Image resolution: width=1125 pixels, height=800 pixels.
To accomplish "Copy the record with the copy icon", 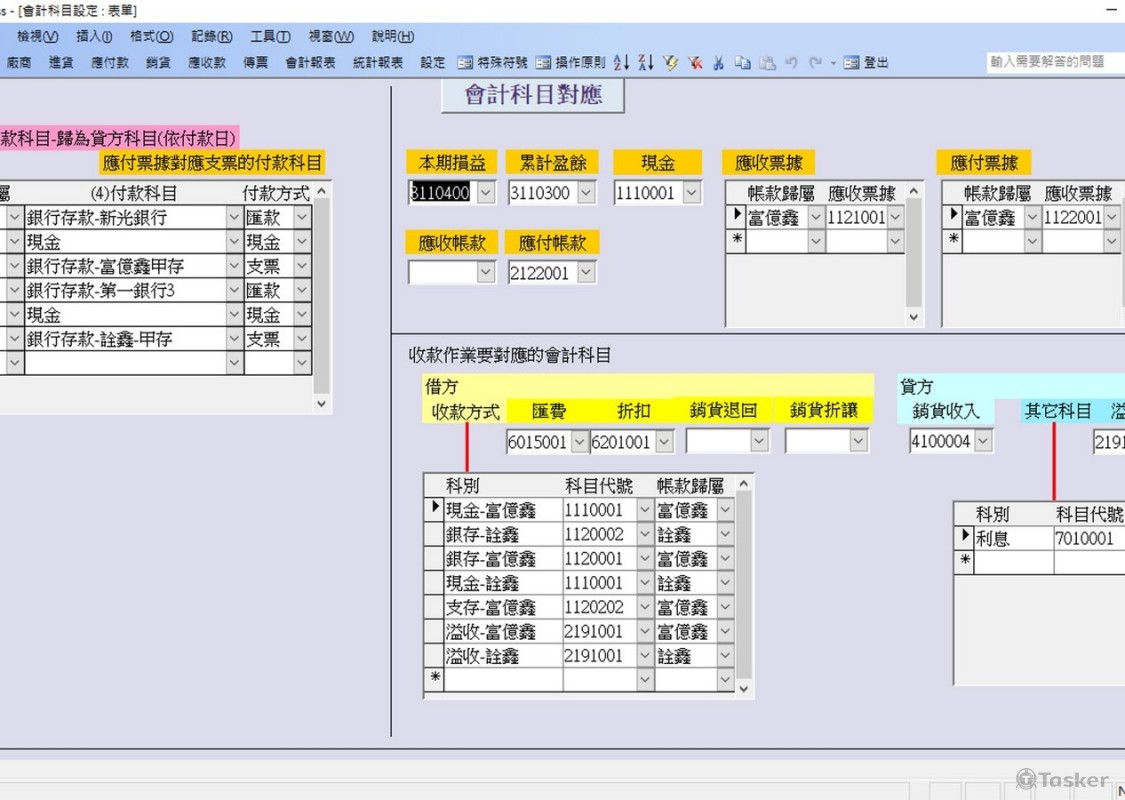I will [743, 62].
